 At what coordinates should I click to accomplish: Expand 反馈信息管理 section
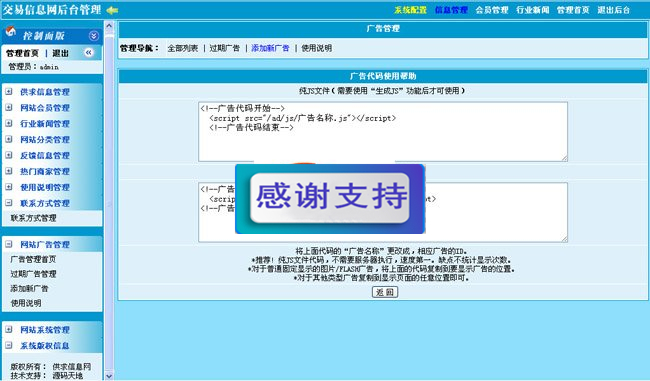click(9, 155)
